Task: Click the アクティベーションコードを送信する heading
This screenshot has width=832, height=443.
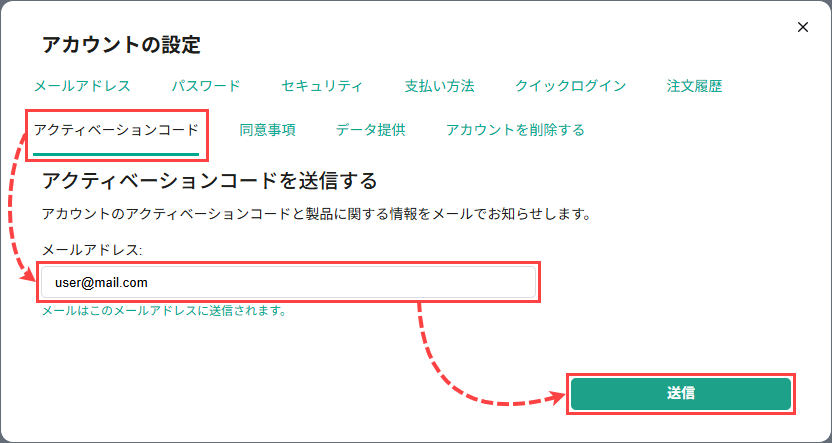Action: click(x=209, y=181)
